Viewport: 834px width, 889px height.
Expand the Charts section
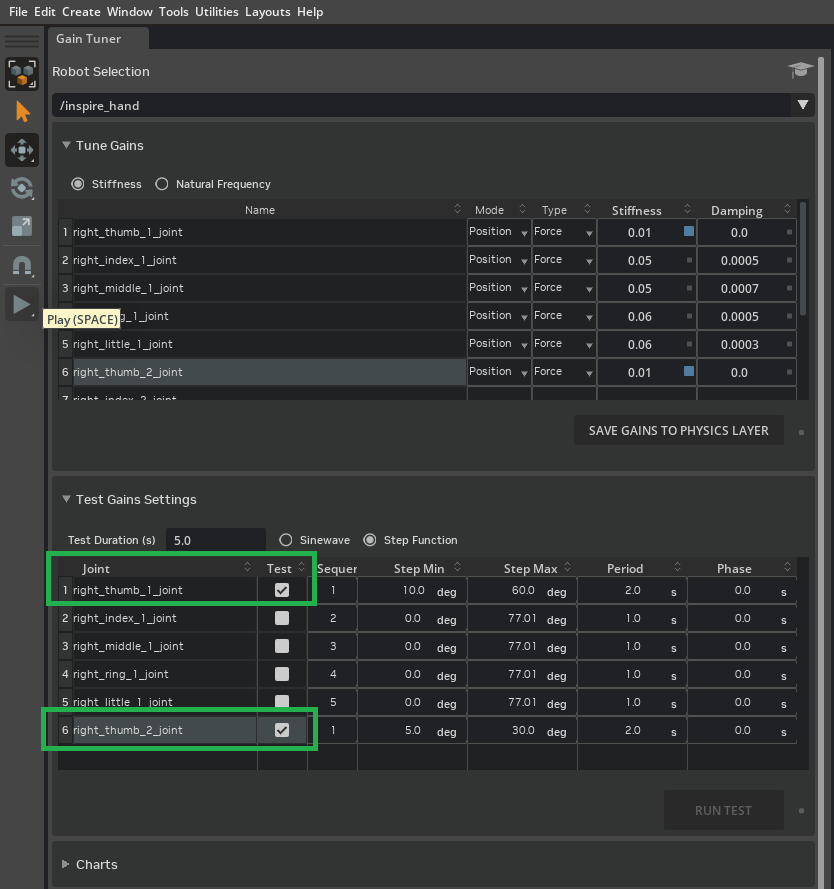66,864
